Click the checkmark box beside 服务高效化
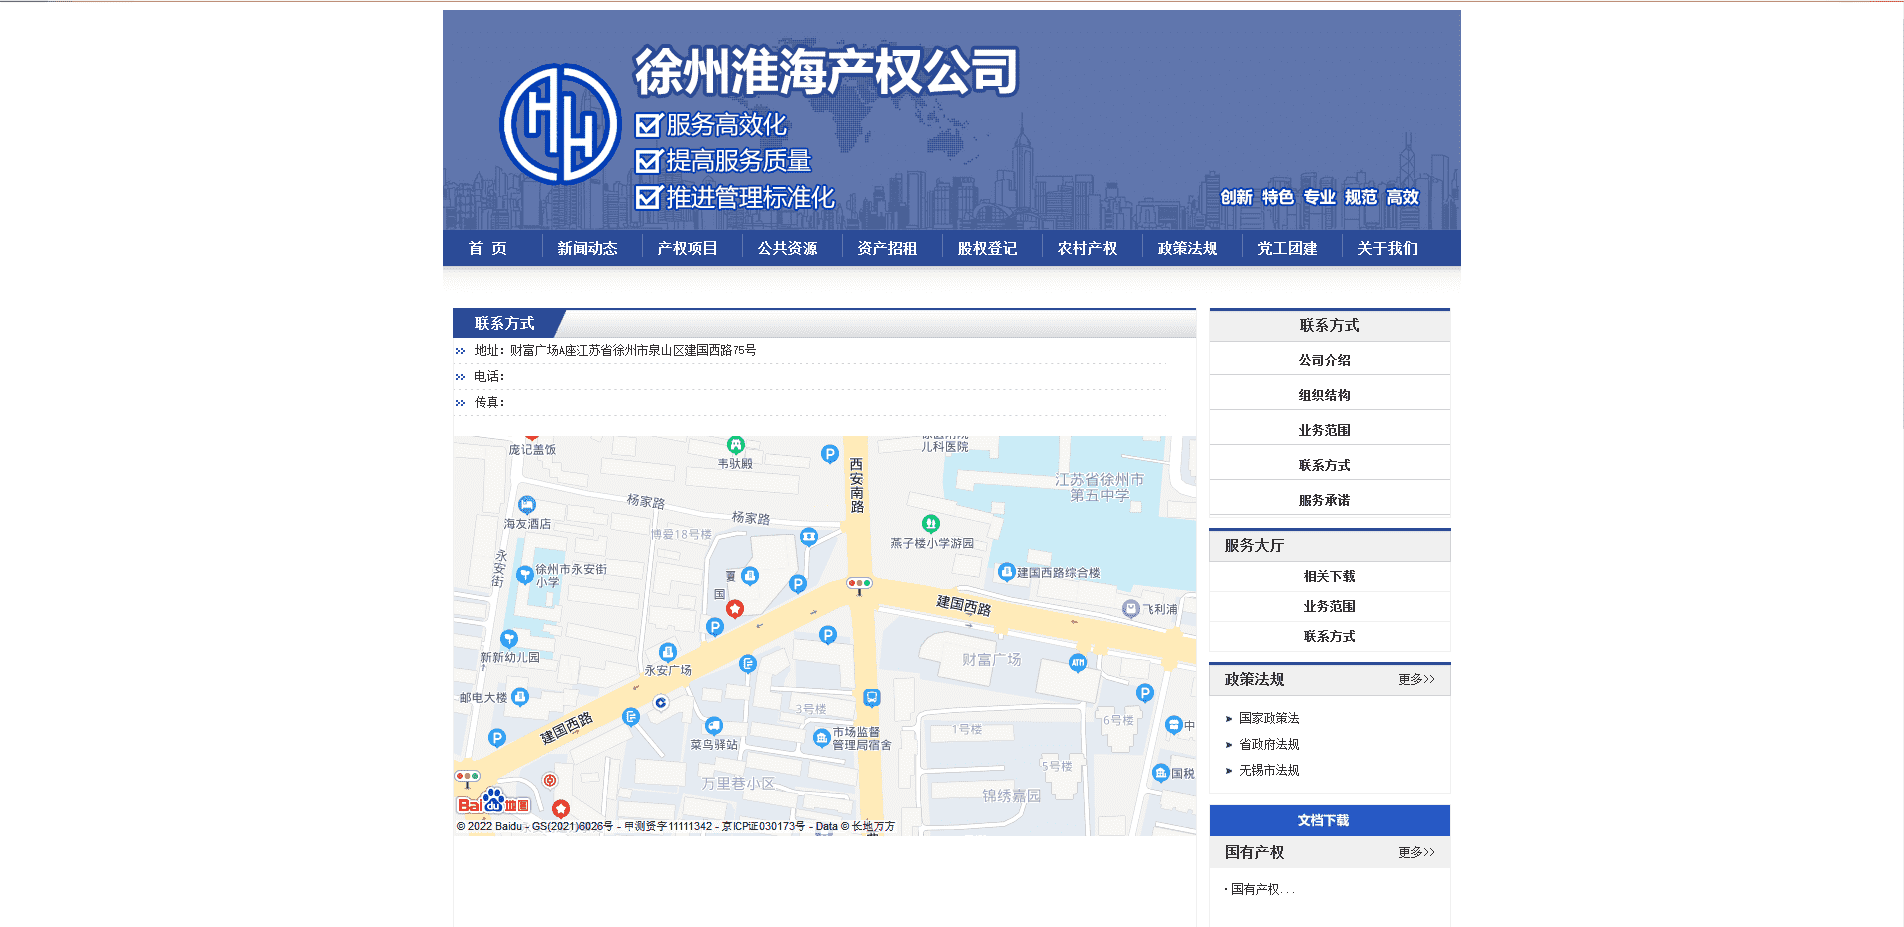The width and height of the screenshot is (1904, 927). pyautogui.click(x=648, y=125)
